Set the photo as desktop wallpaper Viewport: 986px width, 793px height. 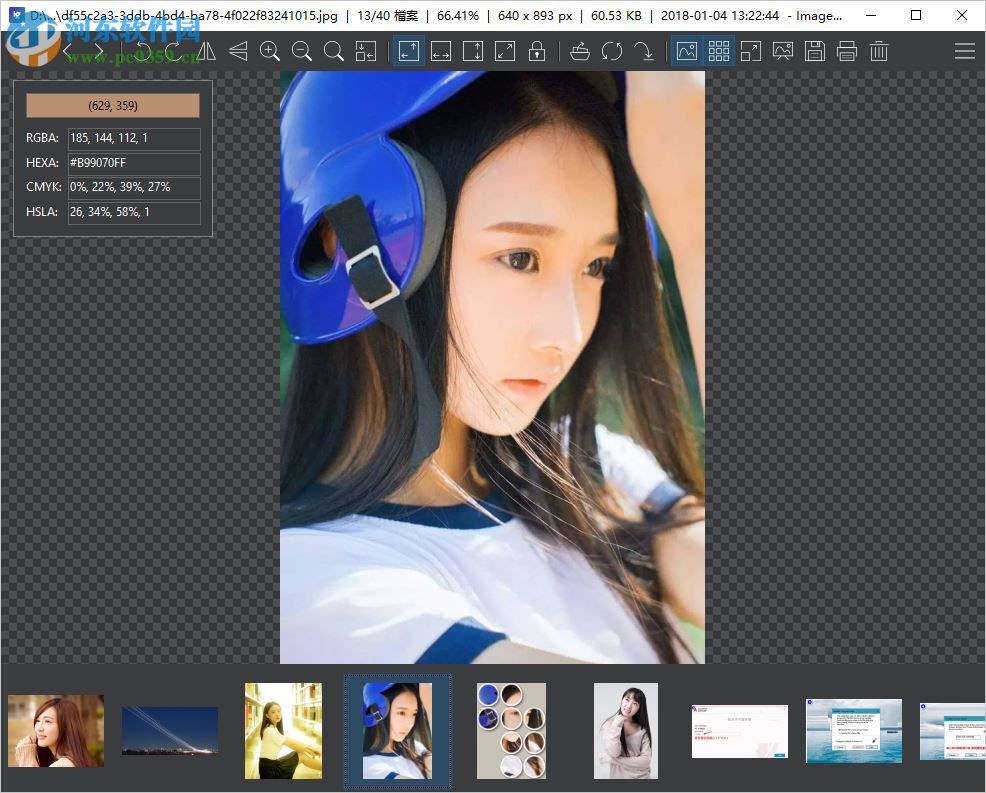tap(783, 50)
